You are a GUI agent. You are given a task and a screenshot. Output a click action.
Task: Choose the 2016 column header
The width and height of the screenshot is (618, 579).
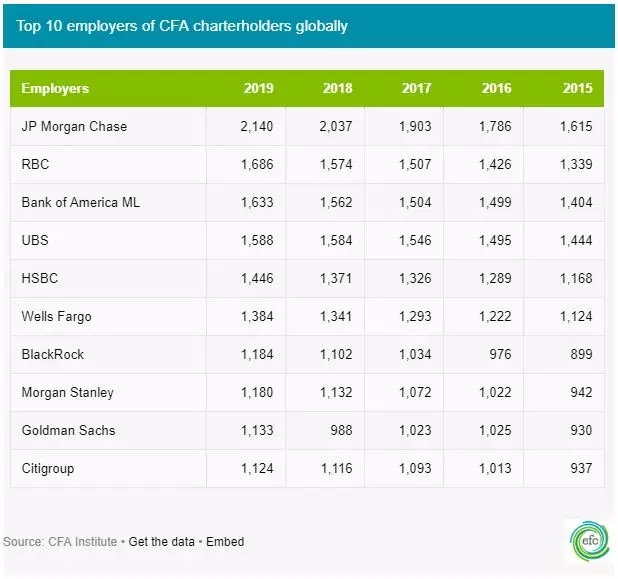click(x=497, y=88)
